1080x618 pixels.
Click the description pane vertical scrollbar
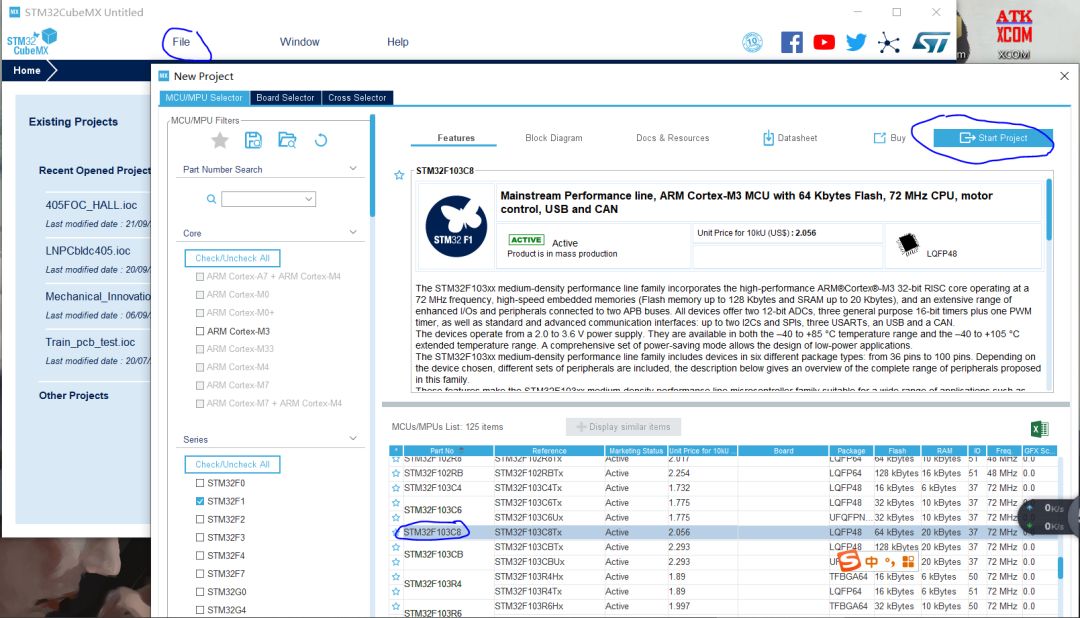click(x=1049, y=210)
